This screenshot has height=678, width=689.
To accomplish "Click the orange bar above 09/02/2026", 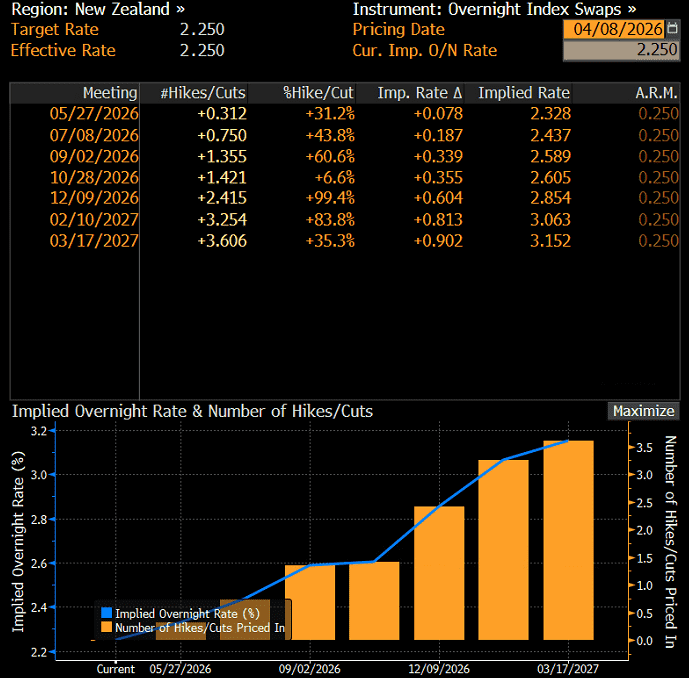I will pos(310,602).
